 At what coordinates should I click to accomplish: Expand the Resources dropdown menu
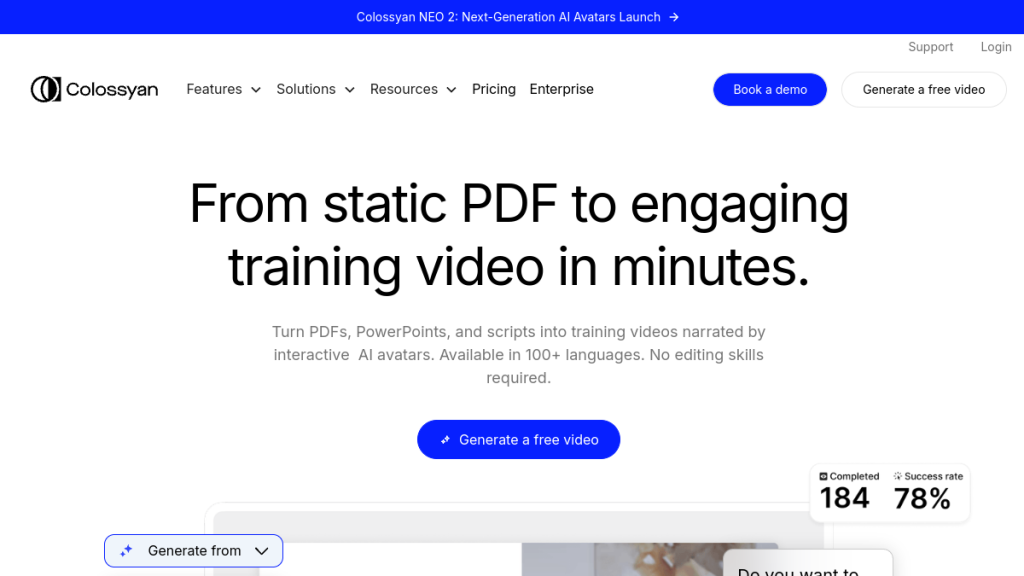tap(413, 89)
